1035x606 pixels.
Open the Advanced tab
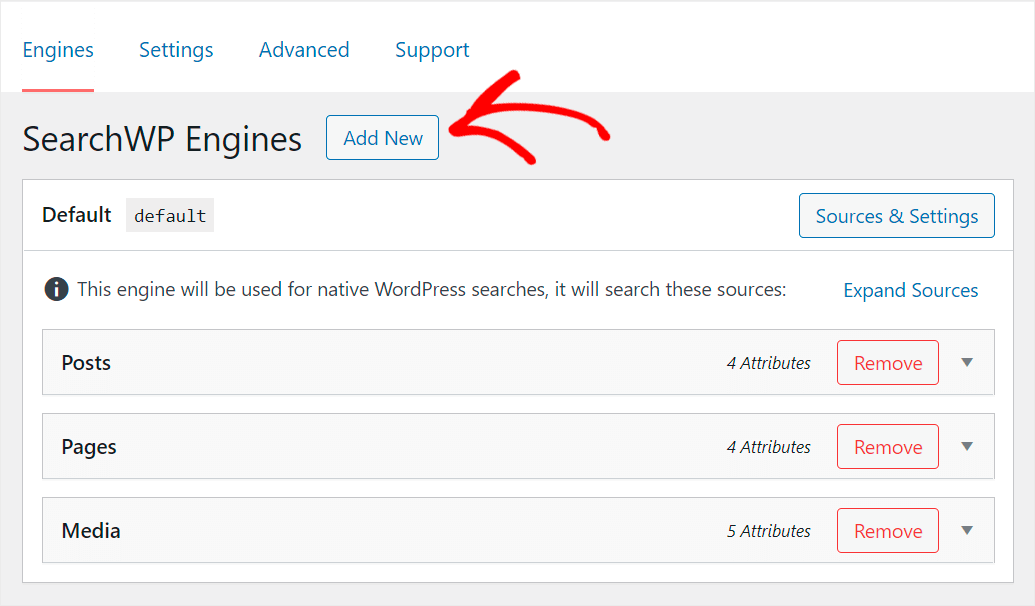pyautogui.click(x=304, y=50)
